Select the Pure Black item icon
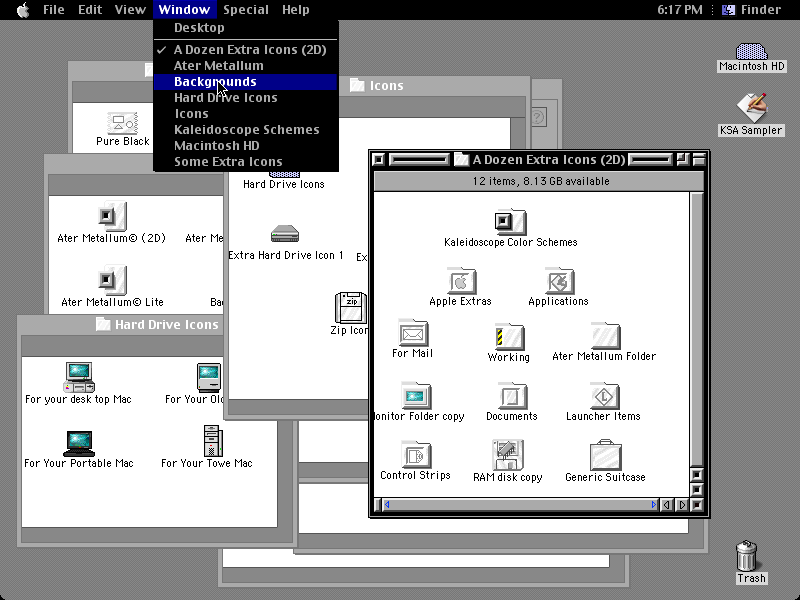The image size is (800, 600). [122, 123]
